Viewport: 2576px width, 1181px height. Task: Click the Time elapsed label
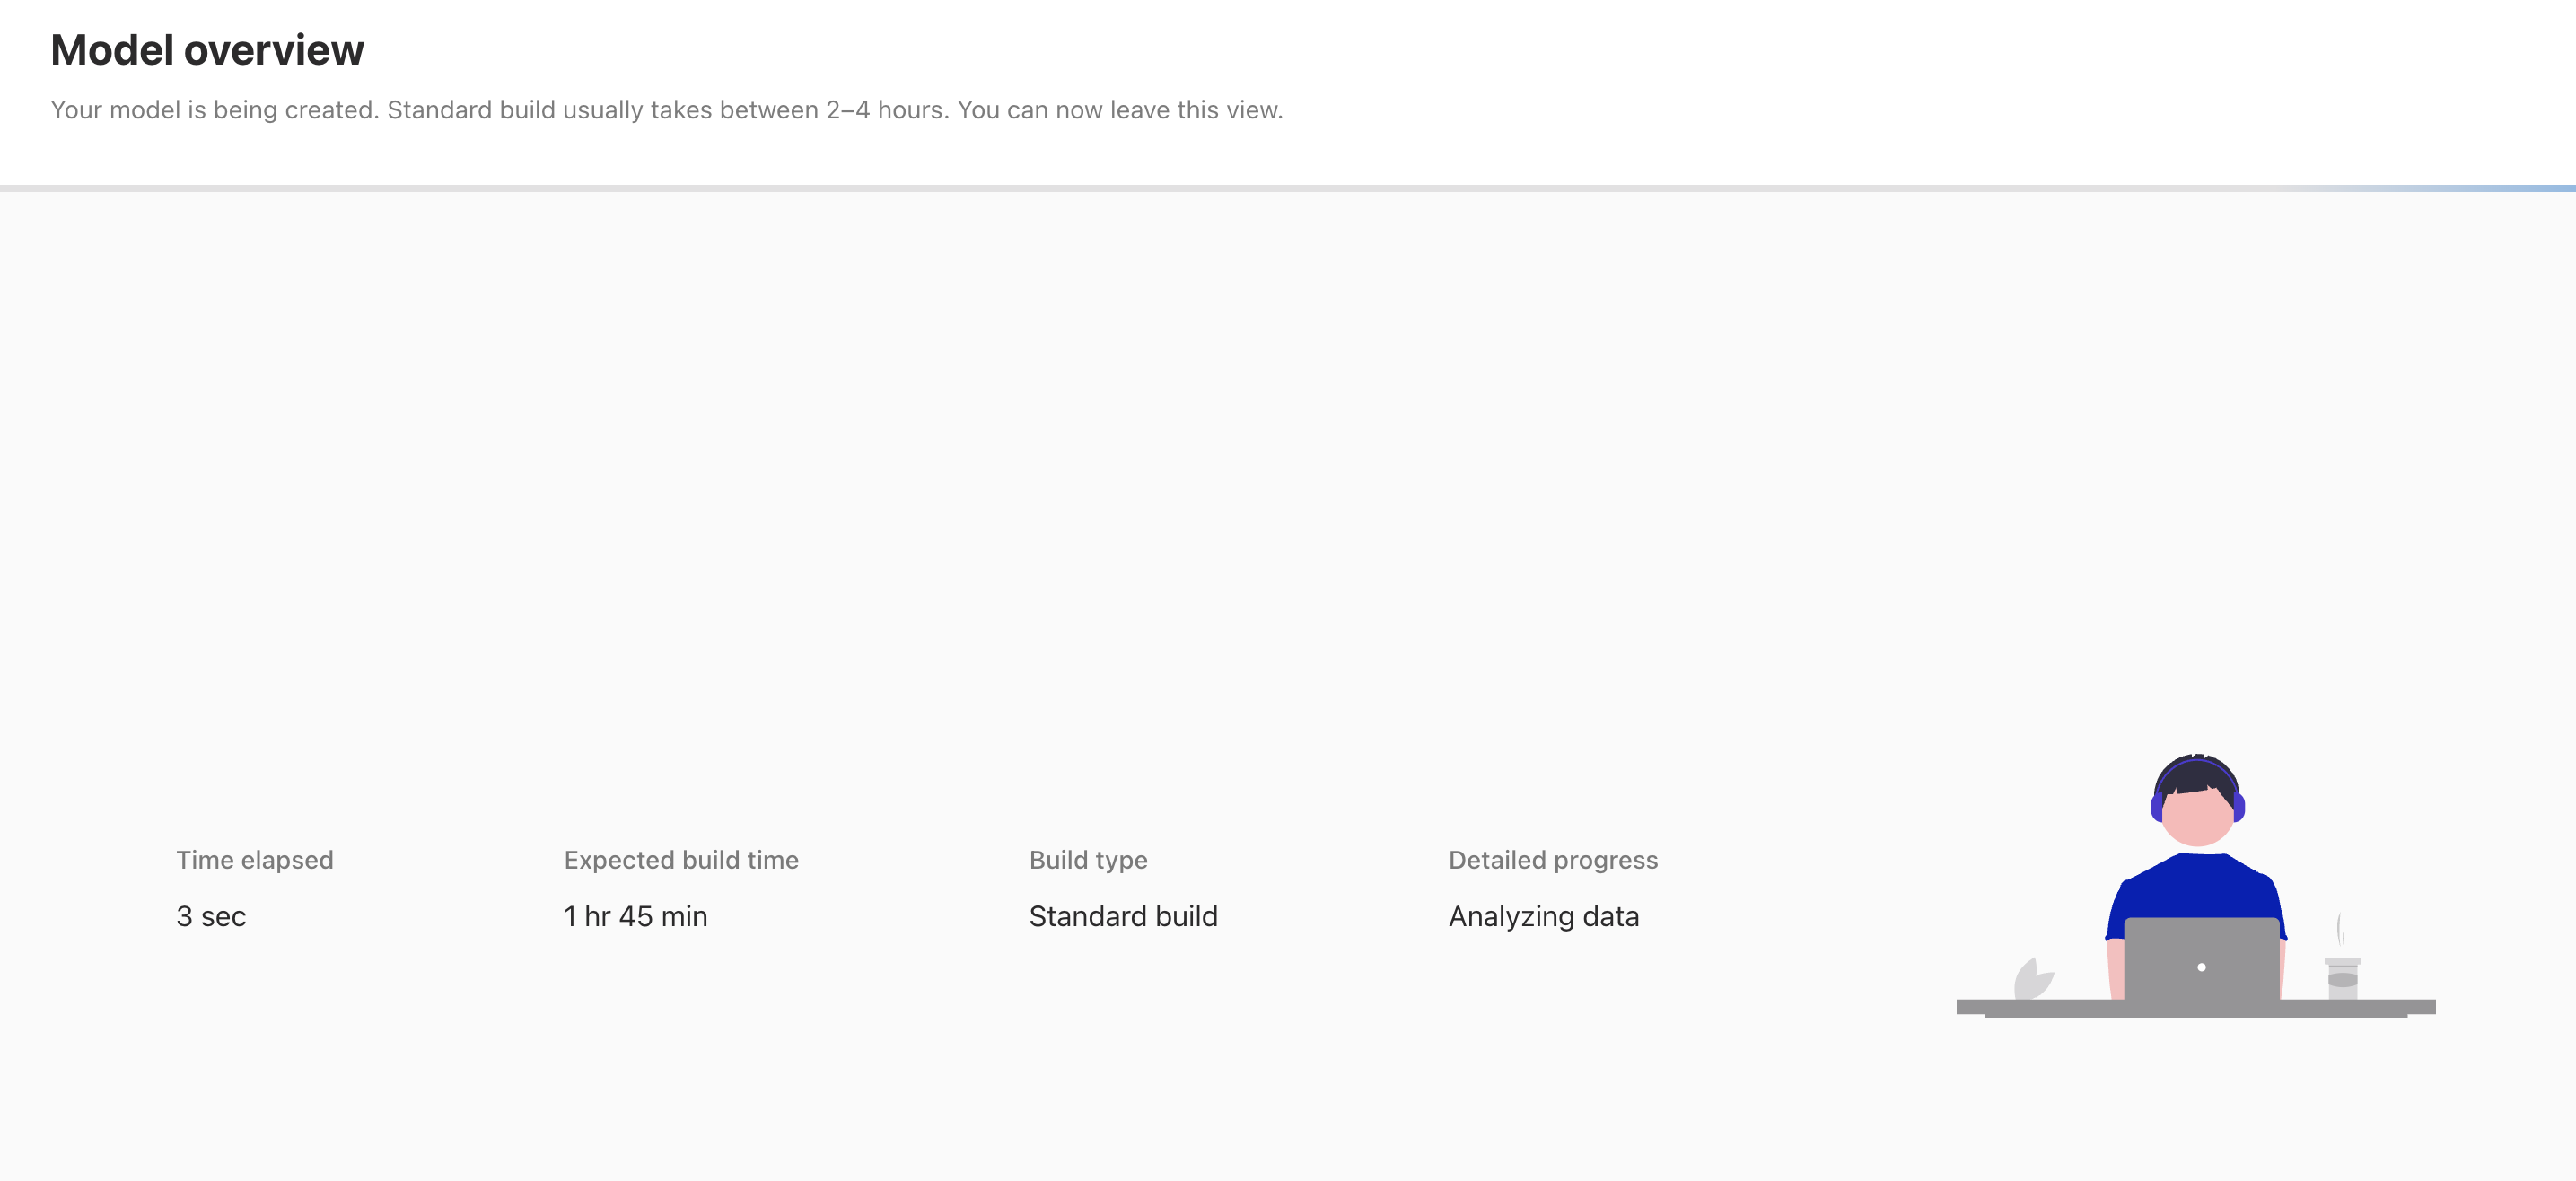(255, 860)
